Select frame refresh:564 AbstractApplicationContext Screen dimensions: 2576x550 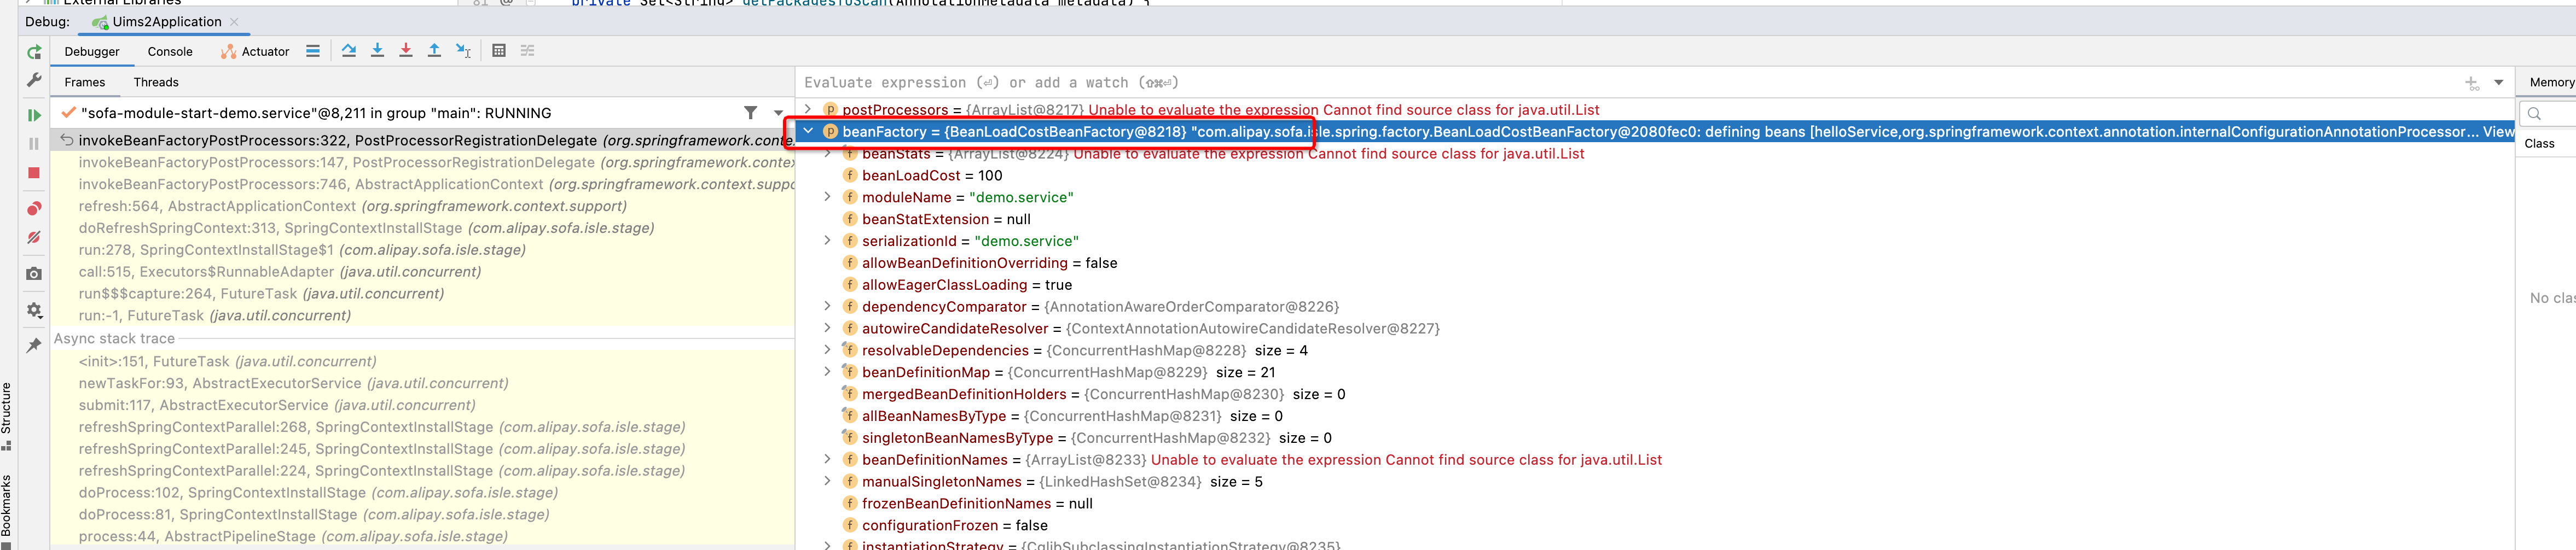[x=423, y=206]
